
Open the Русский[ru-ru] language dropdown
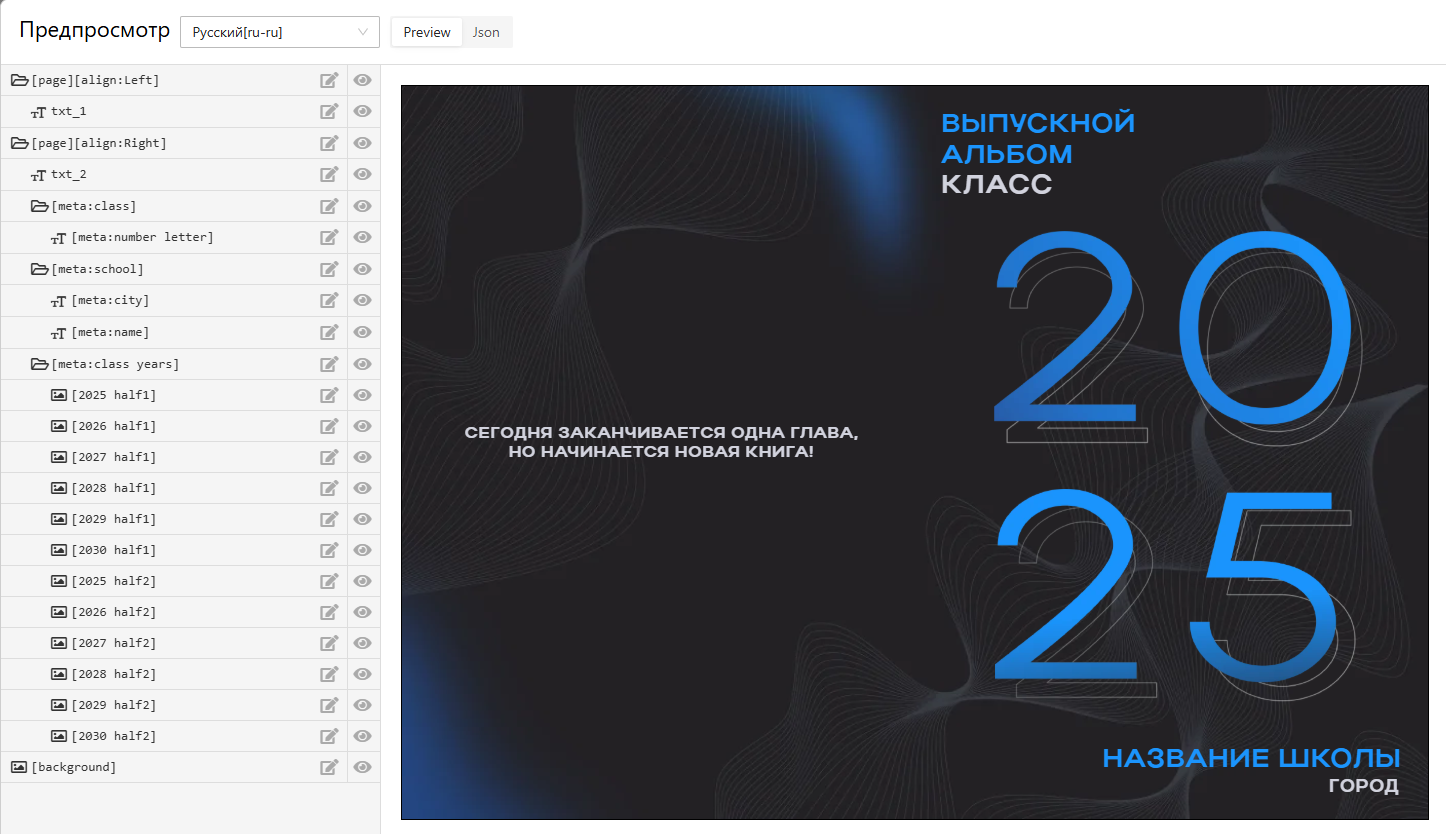click(279, 32)
